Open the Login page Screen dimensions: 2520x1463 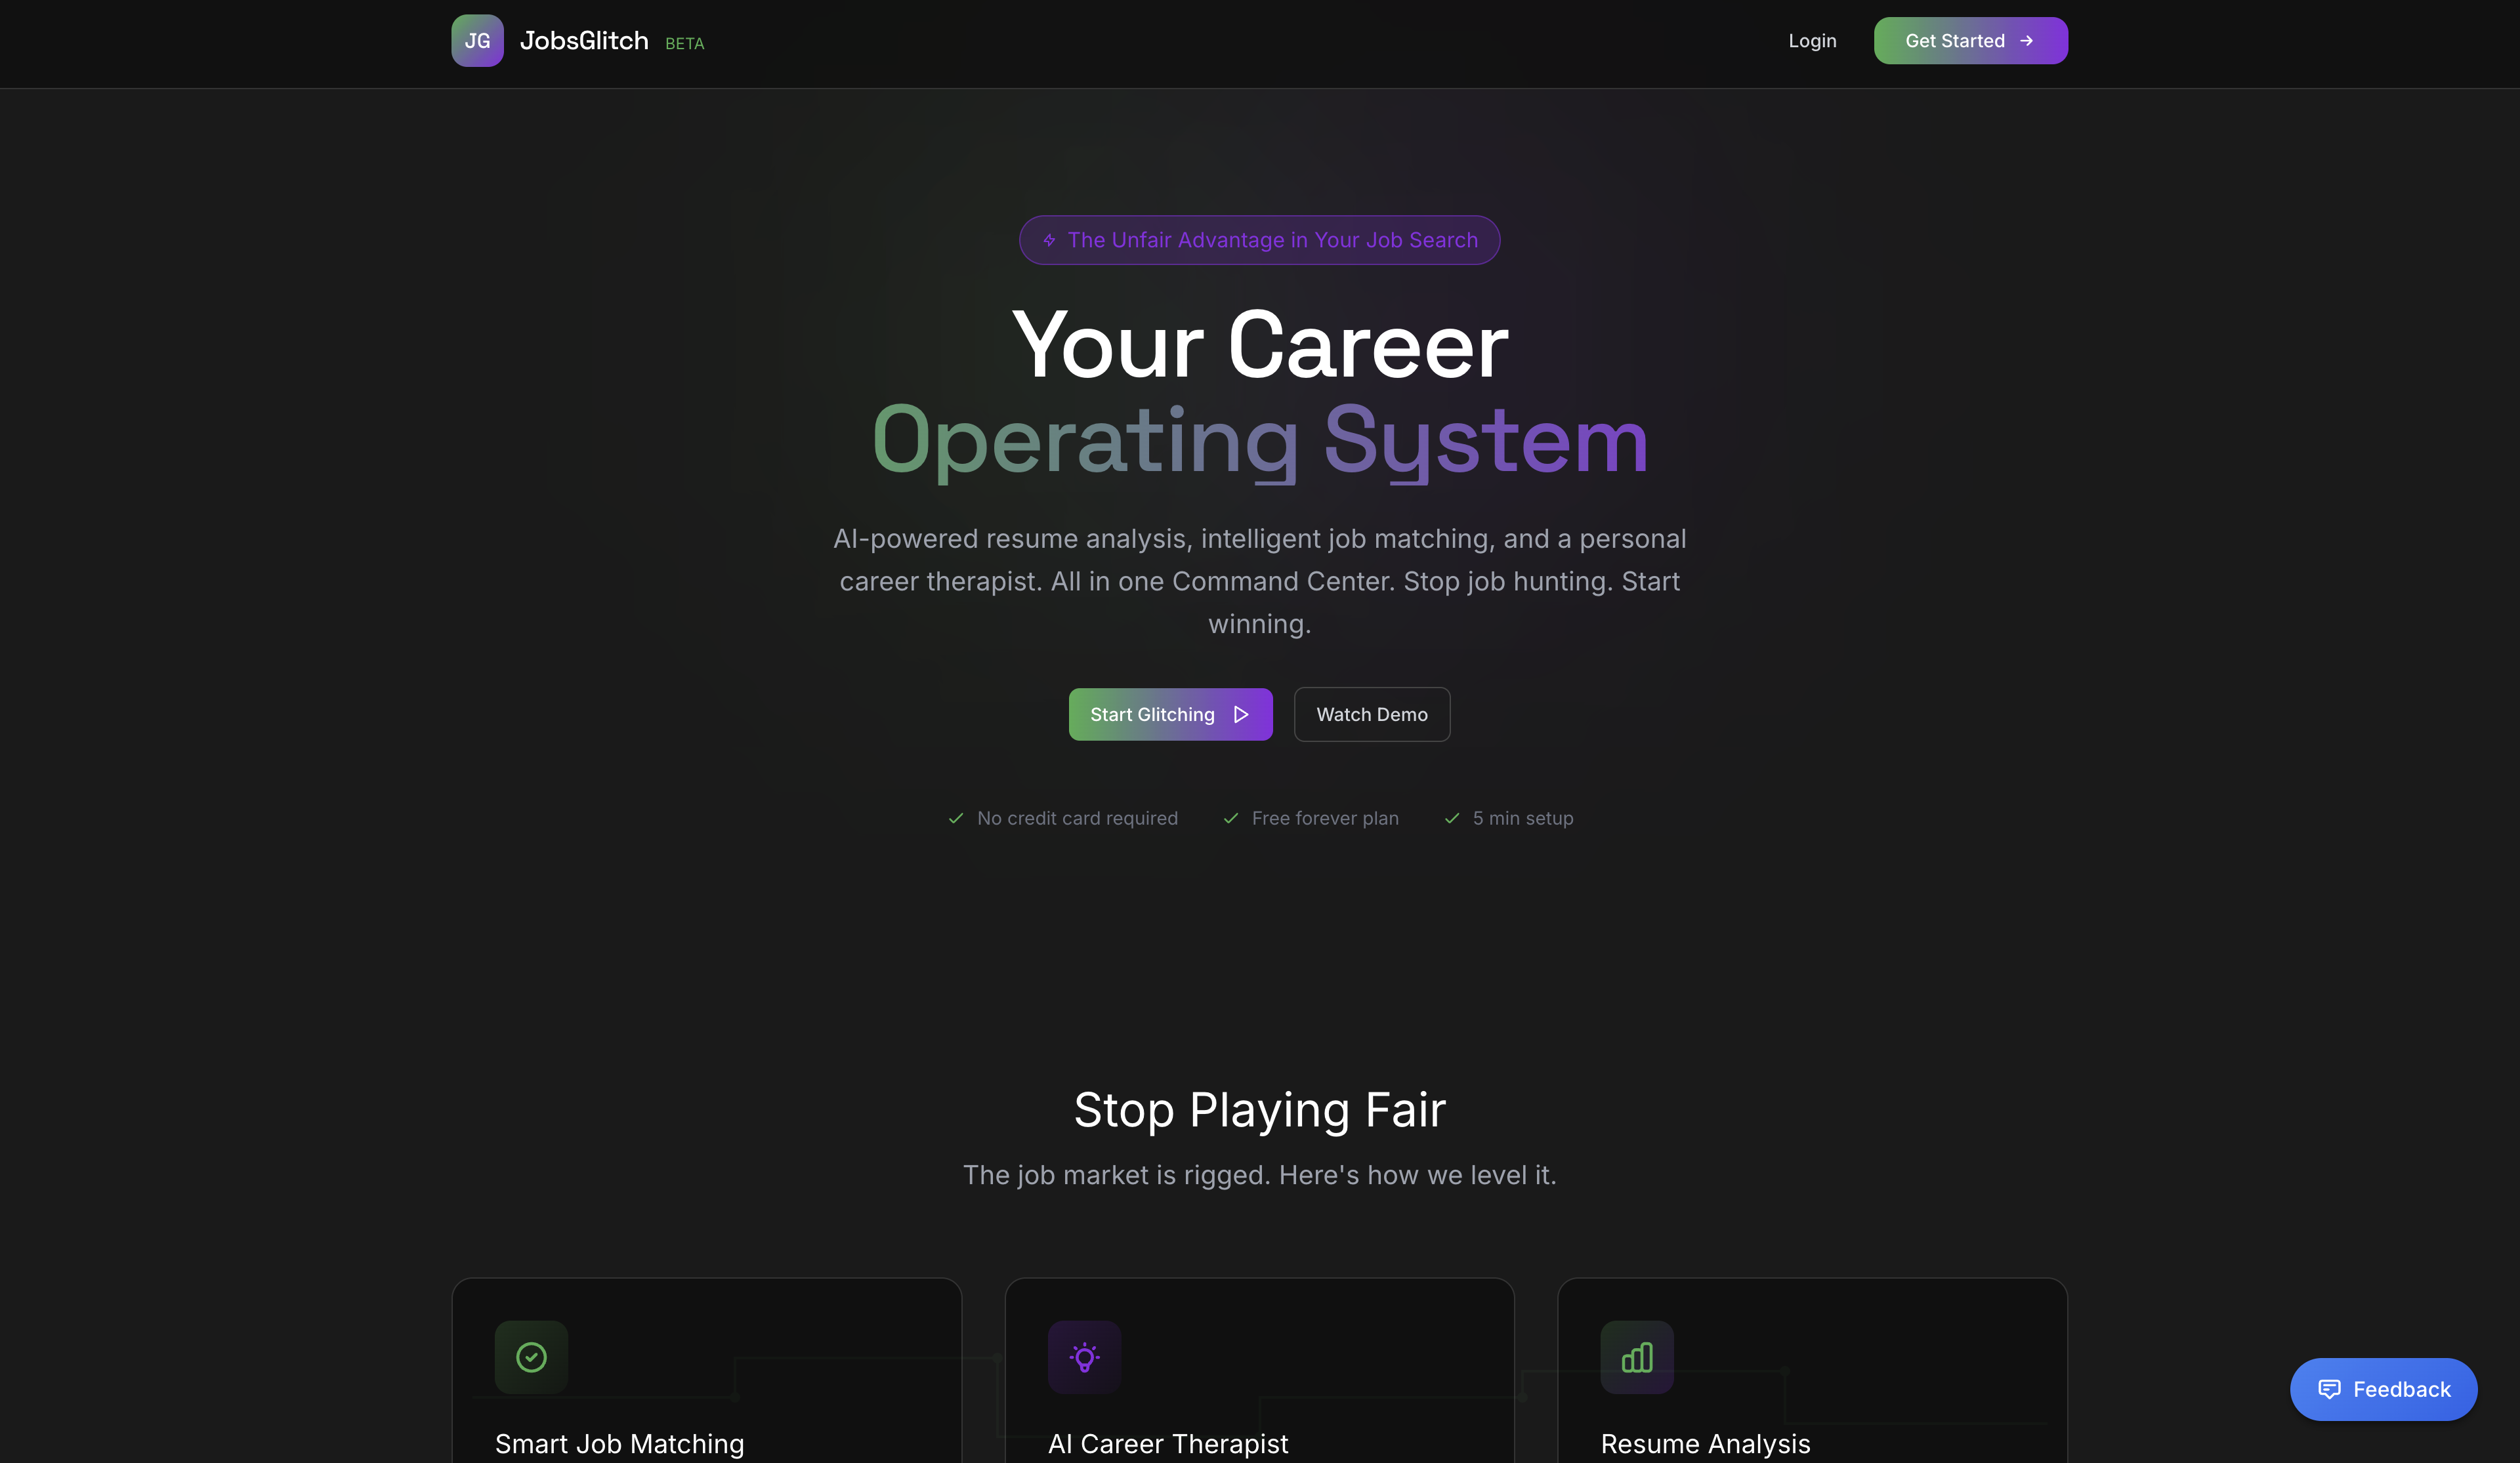[1811, 40]
